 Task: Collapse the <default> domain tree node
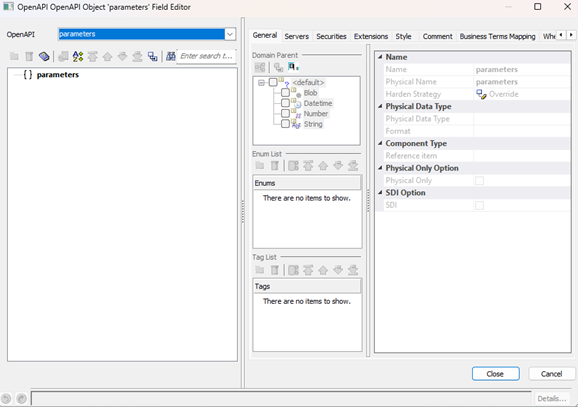261,83
